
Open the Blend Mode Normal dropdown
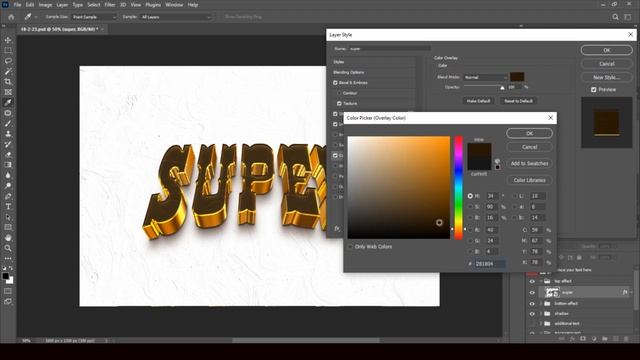486,77
